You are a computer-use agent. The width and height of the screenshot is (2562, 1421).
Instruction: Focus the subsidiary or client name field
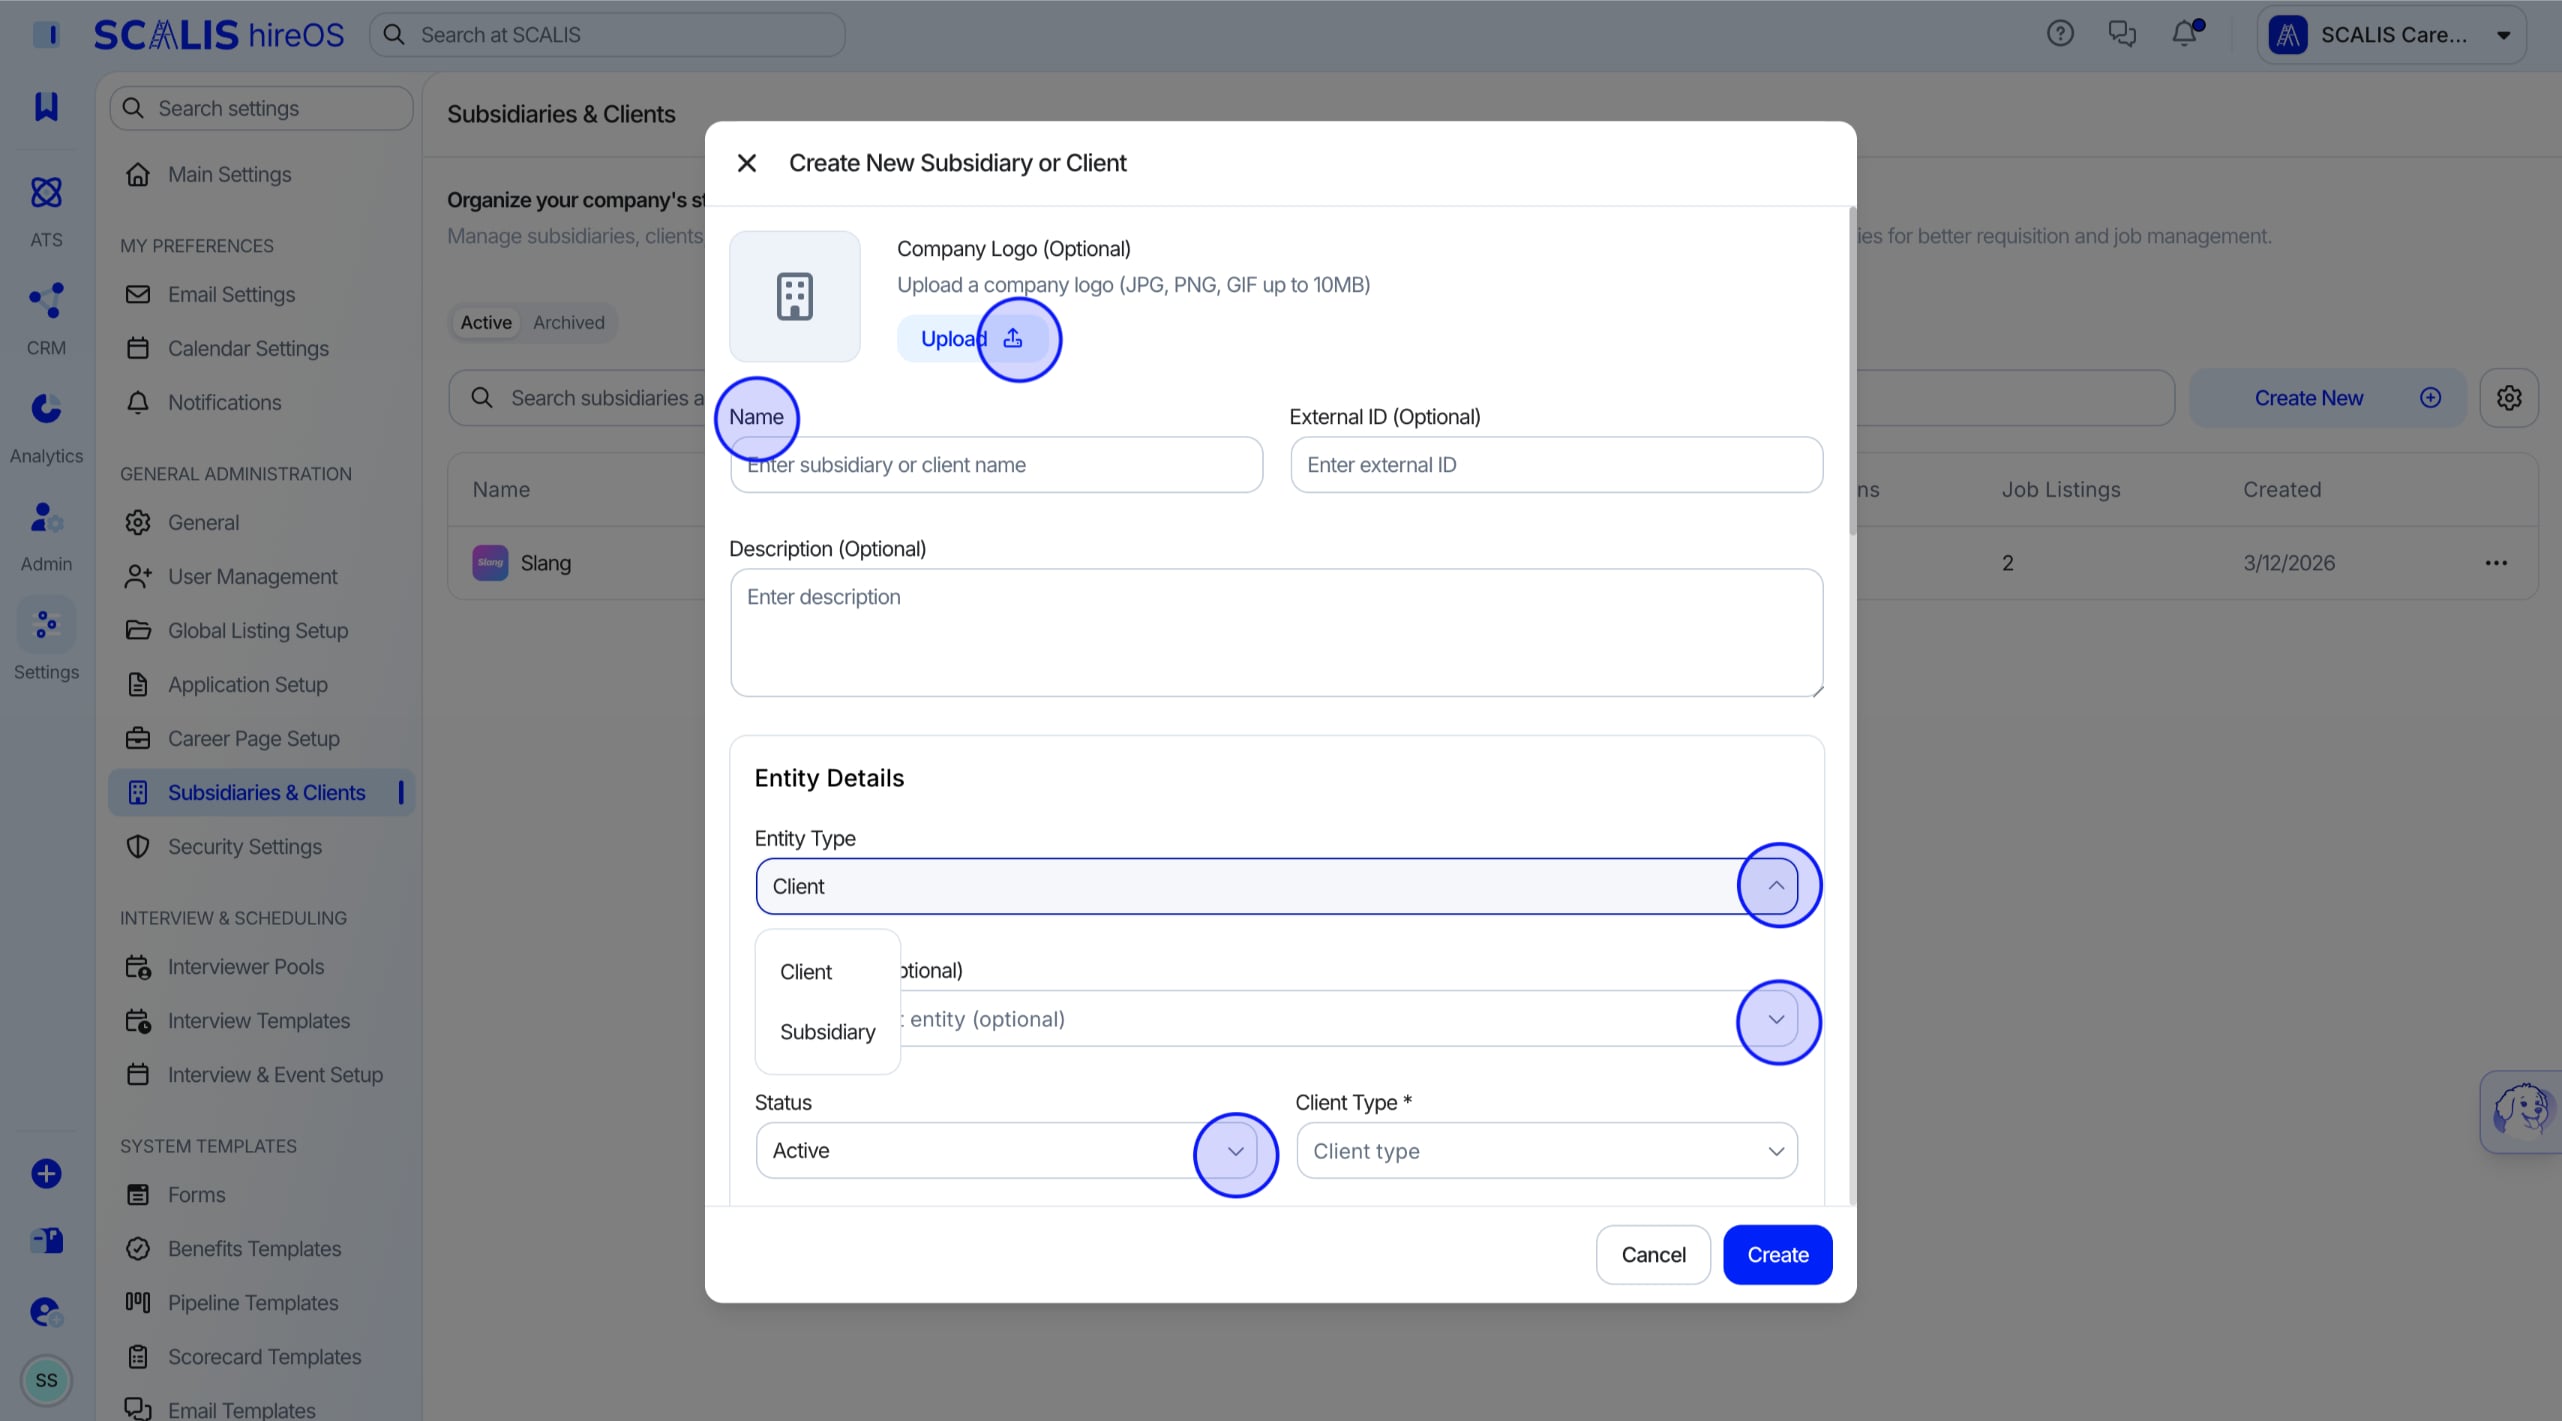coord(996,464)
